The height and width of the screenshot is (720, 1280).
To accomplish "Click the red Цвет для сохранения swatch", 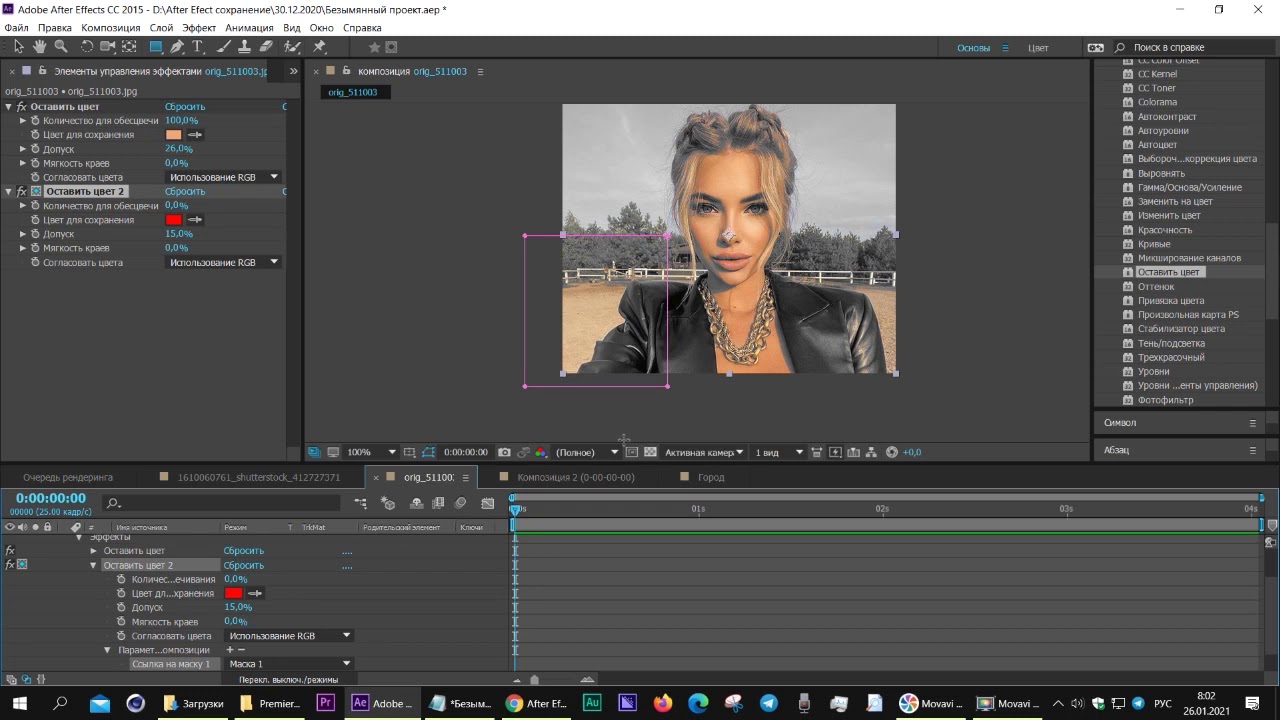I will (174, 220).
